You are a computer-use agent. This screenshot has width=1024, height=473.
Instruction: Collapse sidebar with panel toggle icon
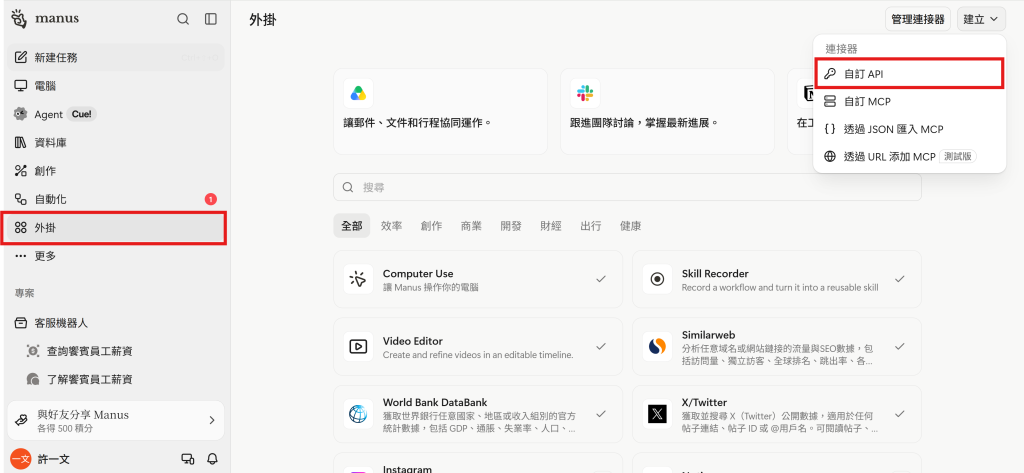point(210,19)
